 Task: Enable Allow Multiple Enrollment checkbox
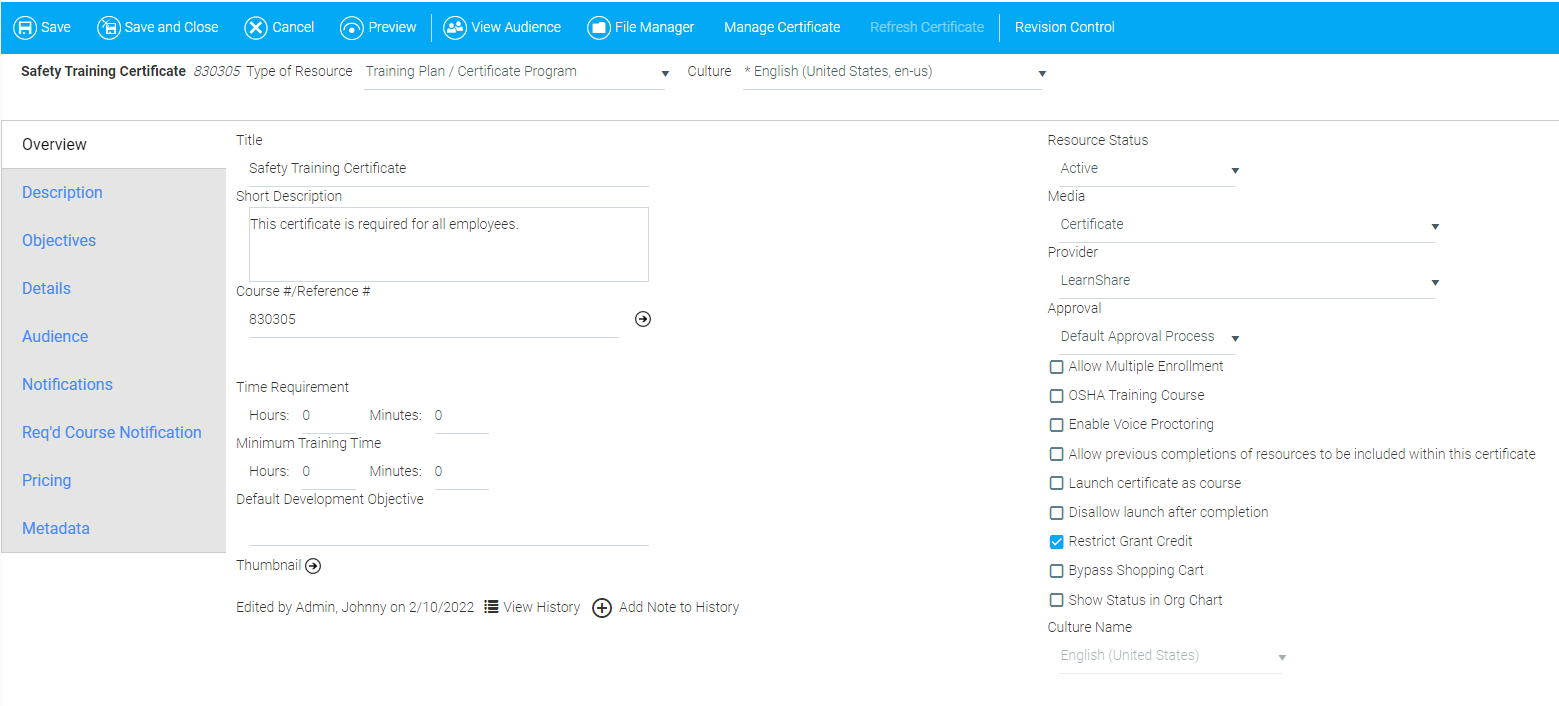click(x=1056, y=367)
